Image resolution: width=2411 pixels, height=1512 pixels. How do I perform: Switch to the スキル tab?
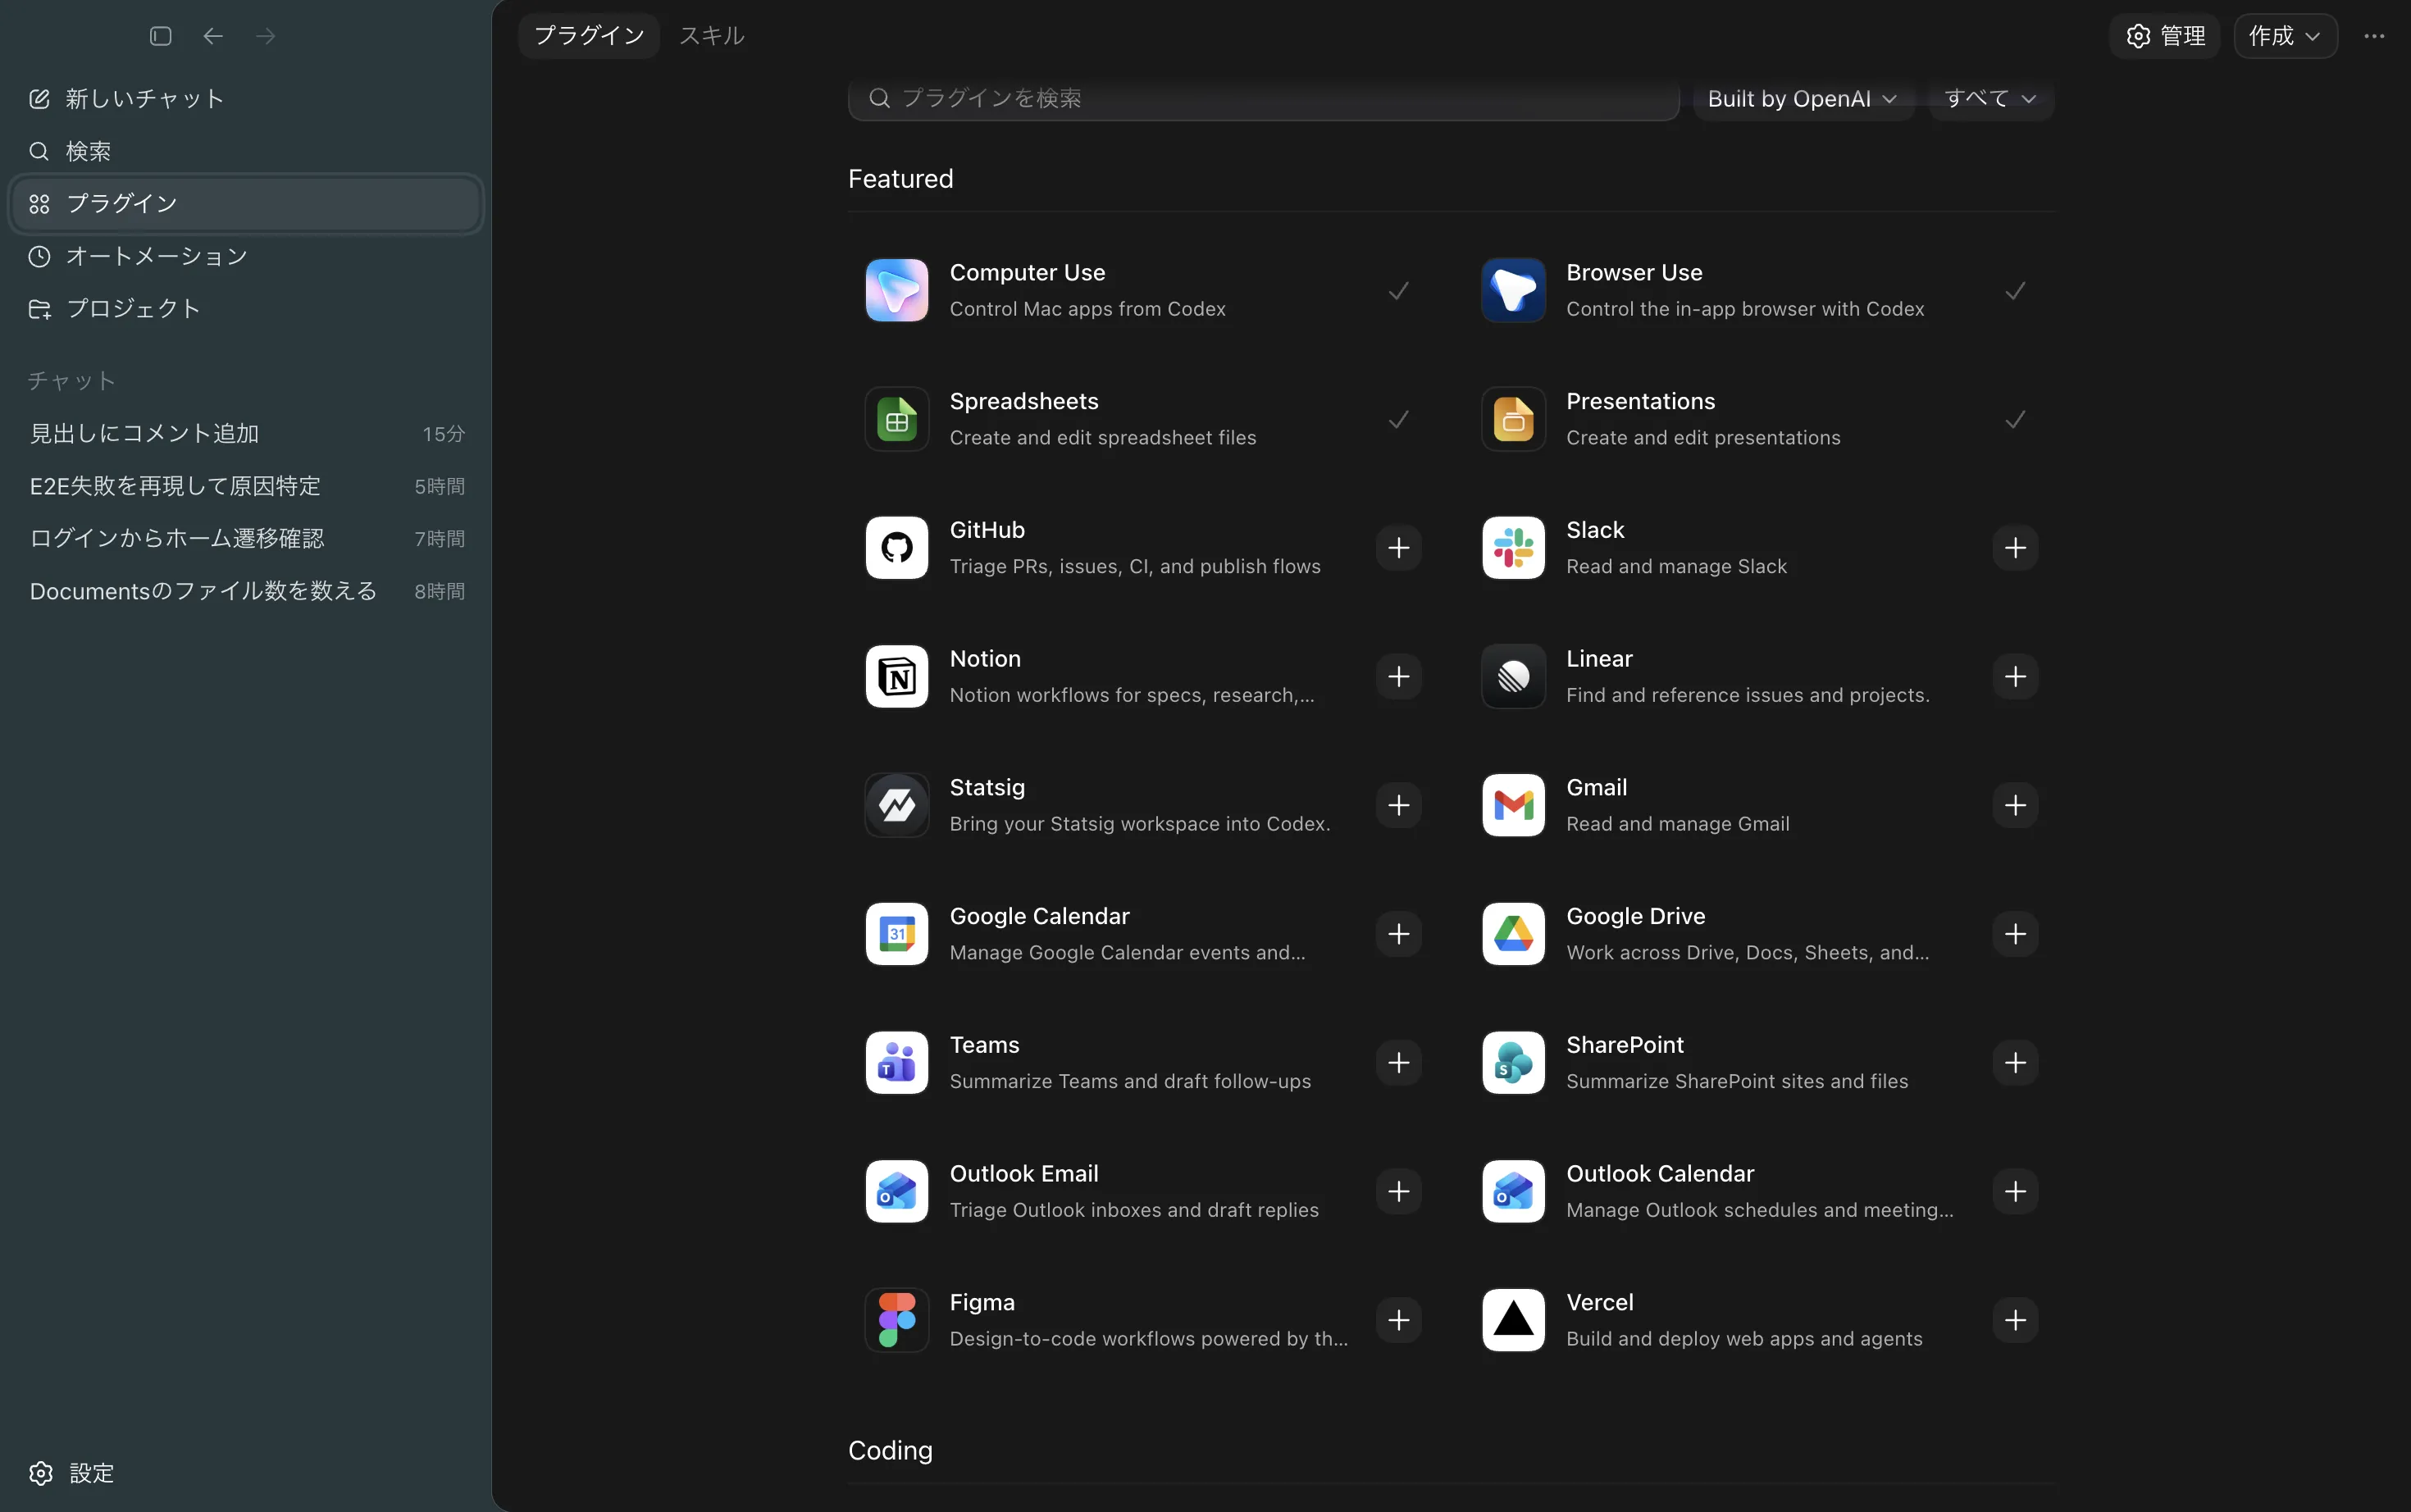(x=712, y=36)
